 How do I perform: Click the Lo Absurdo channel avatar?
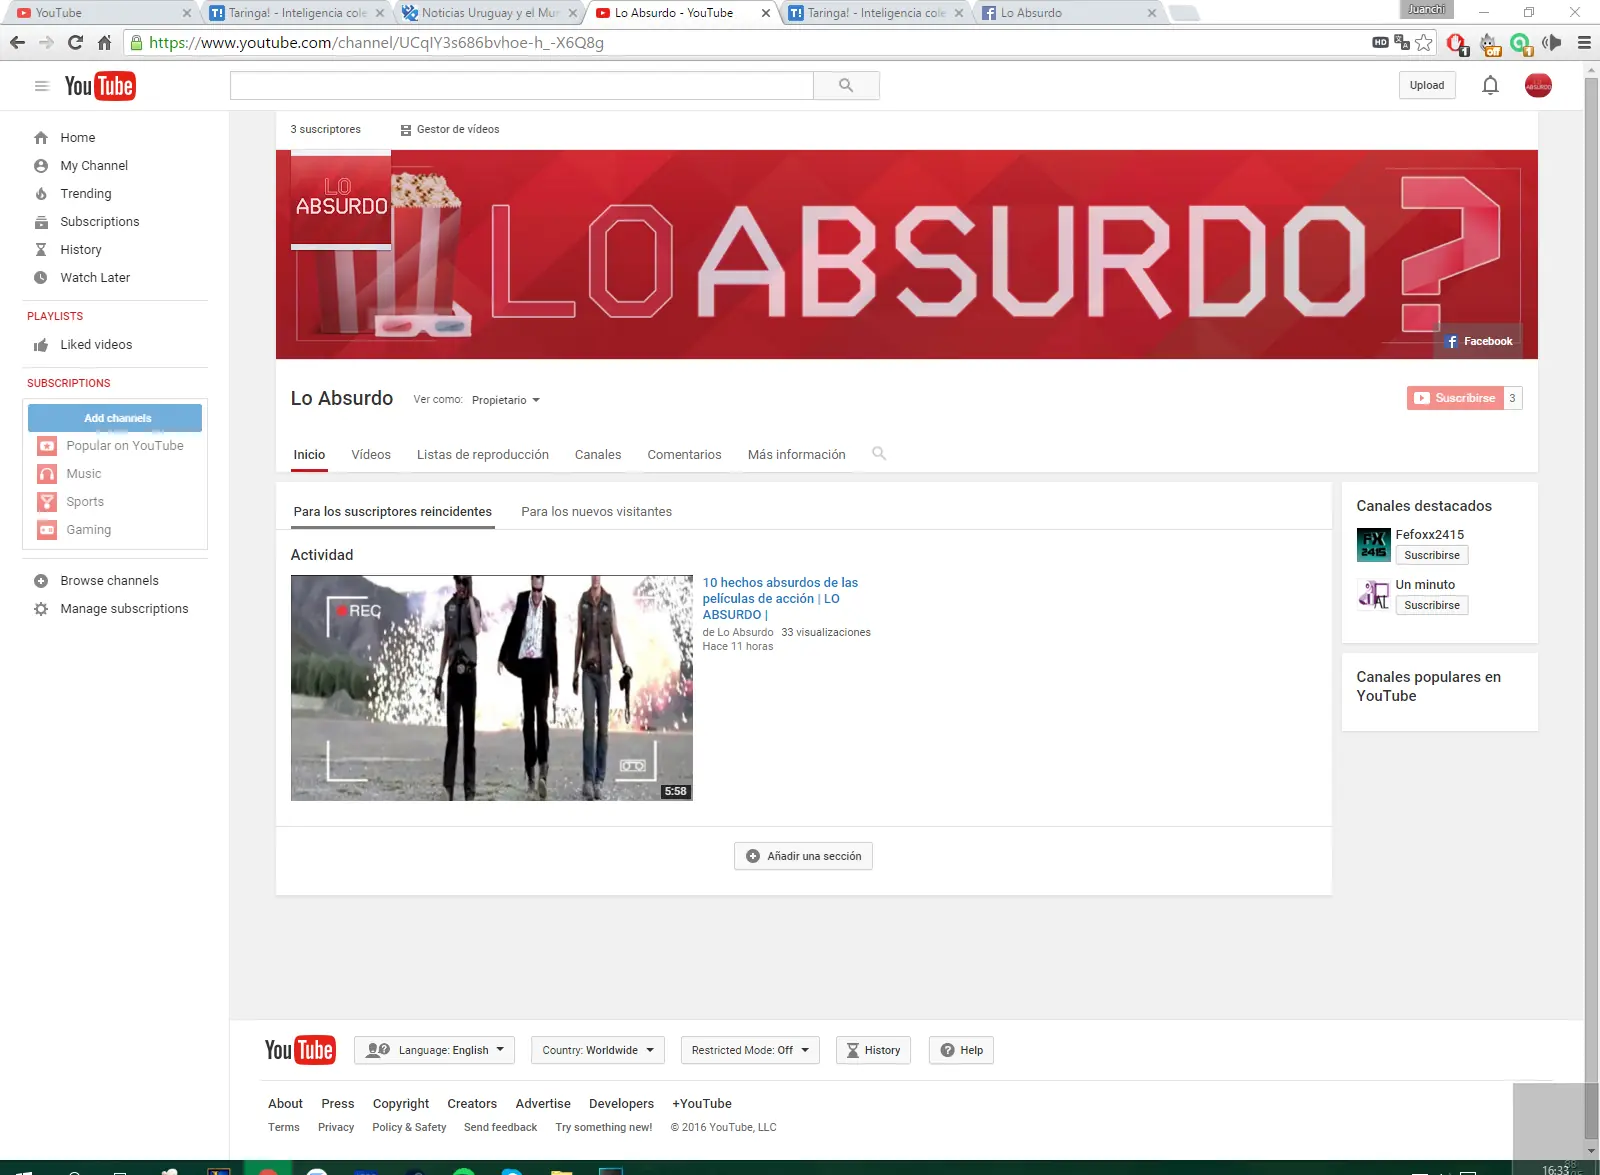(341, 198)
